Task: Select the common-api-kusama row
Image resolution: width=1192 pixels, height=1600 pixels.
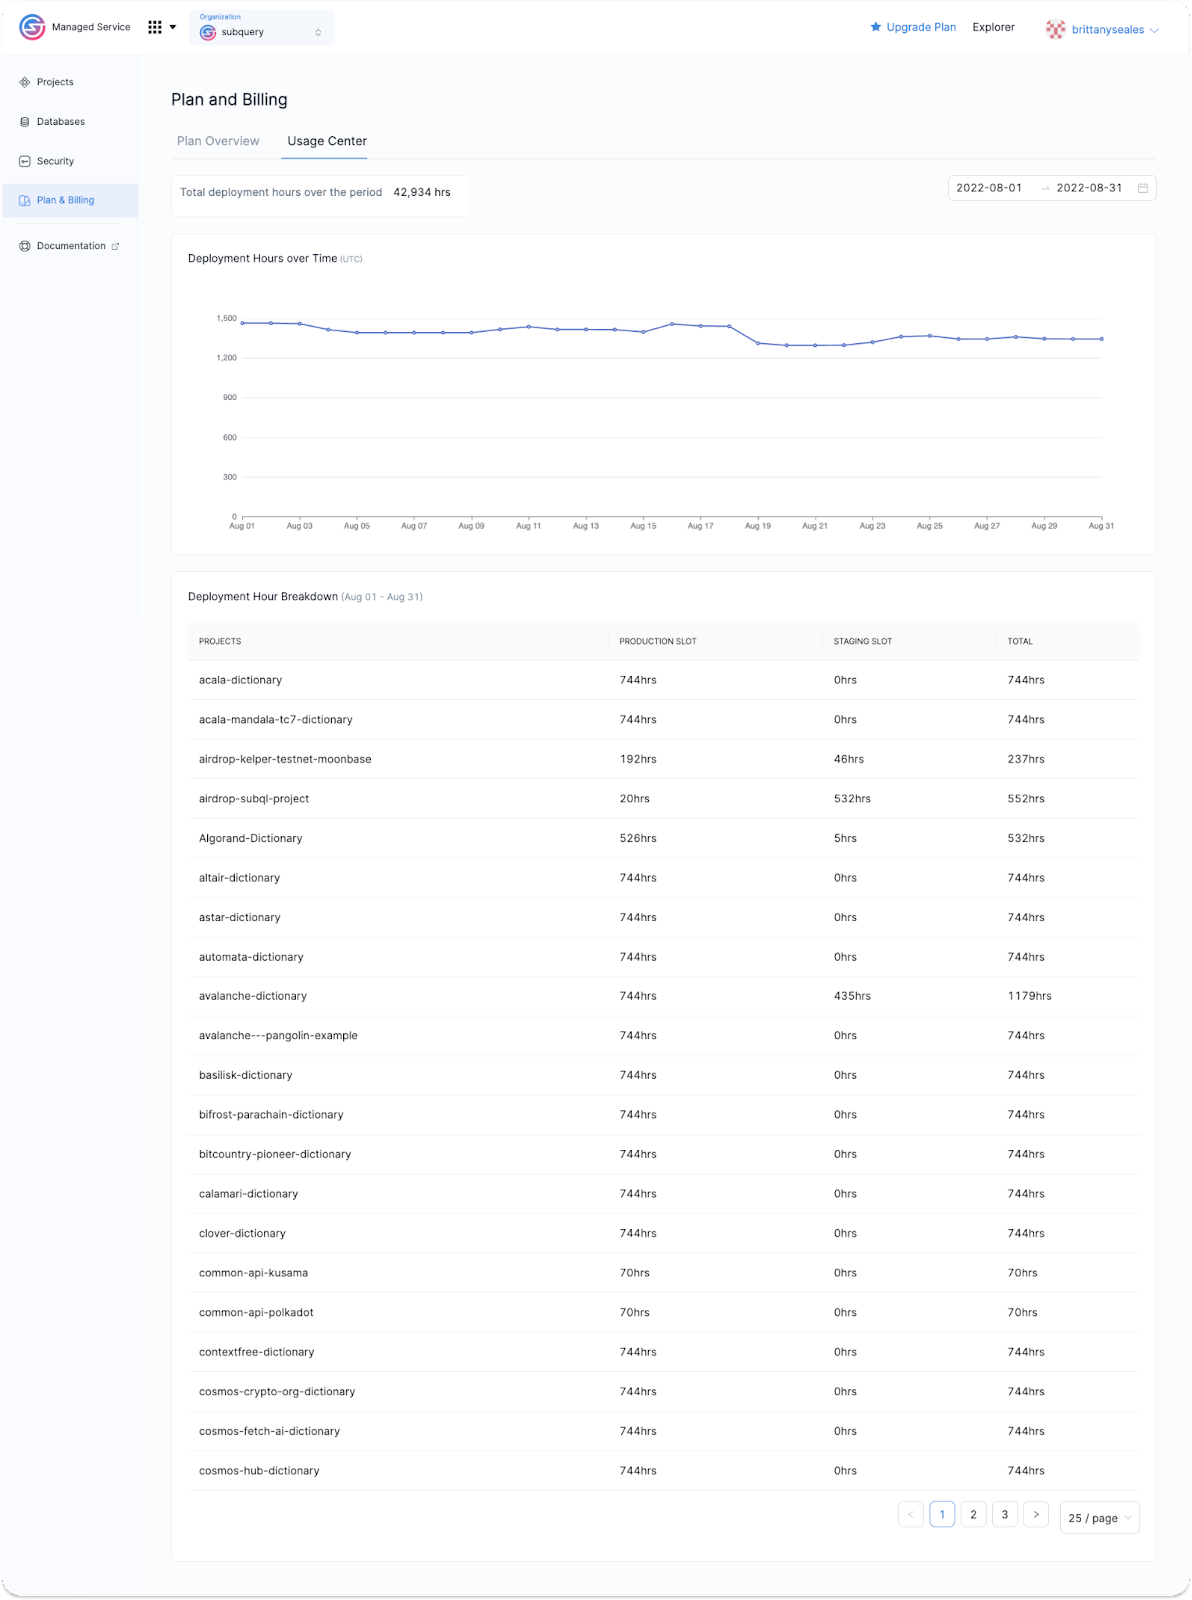Action: pos(664,1273)
